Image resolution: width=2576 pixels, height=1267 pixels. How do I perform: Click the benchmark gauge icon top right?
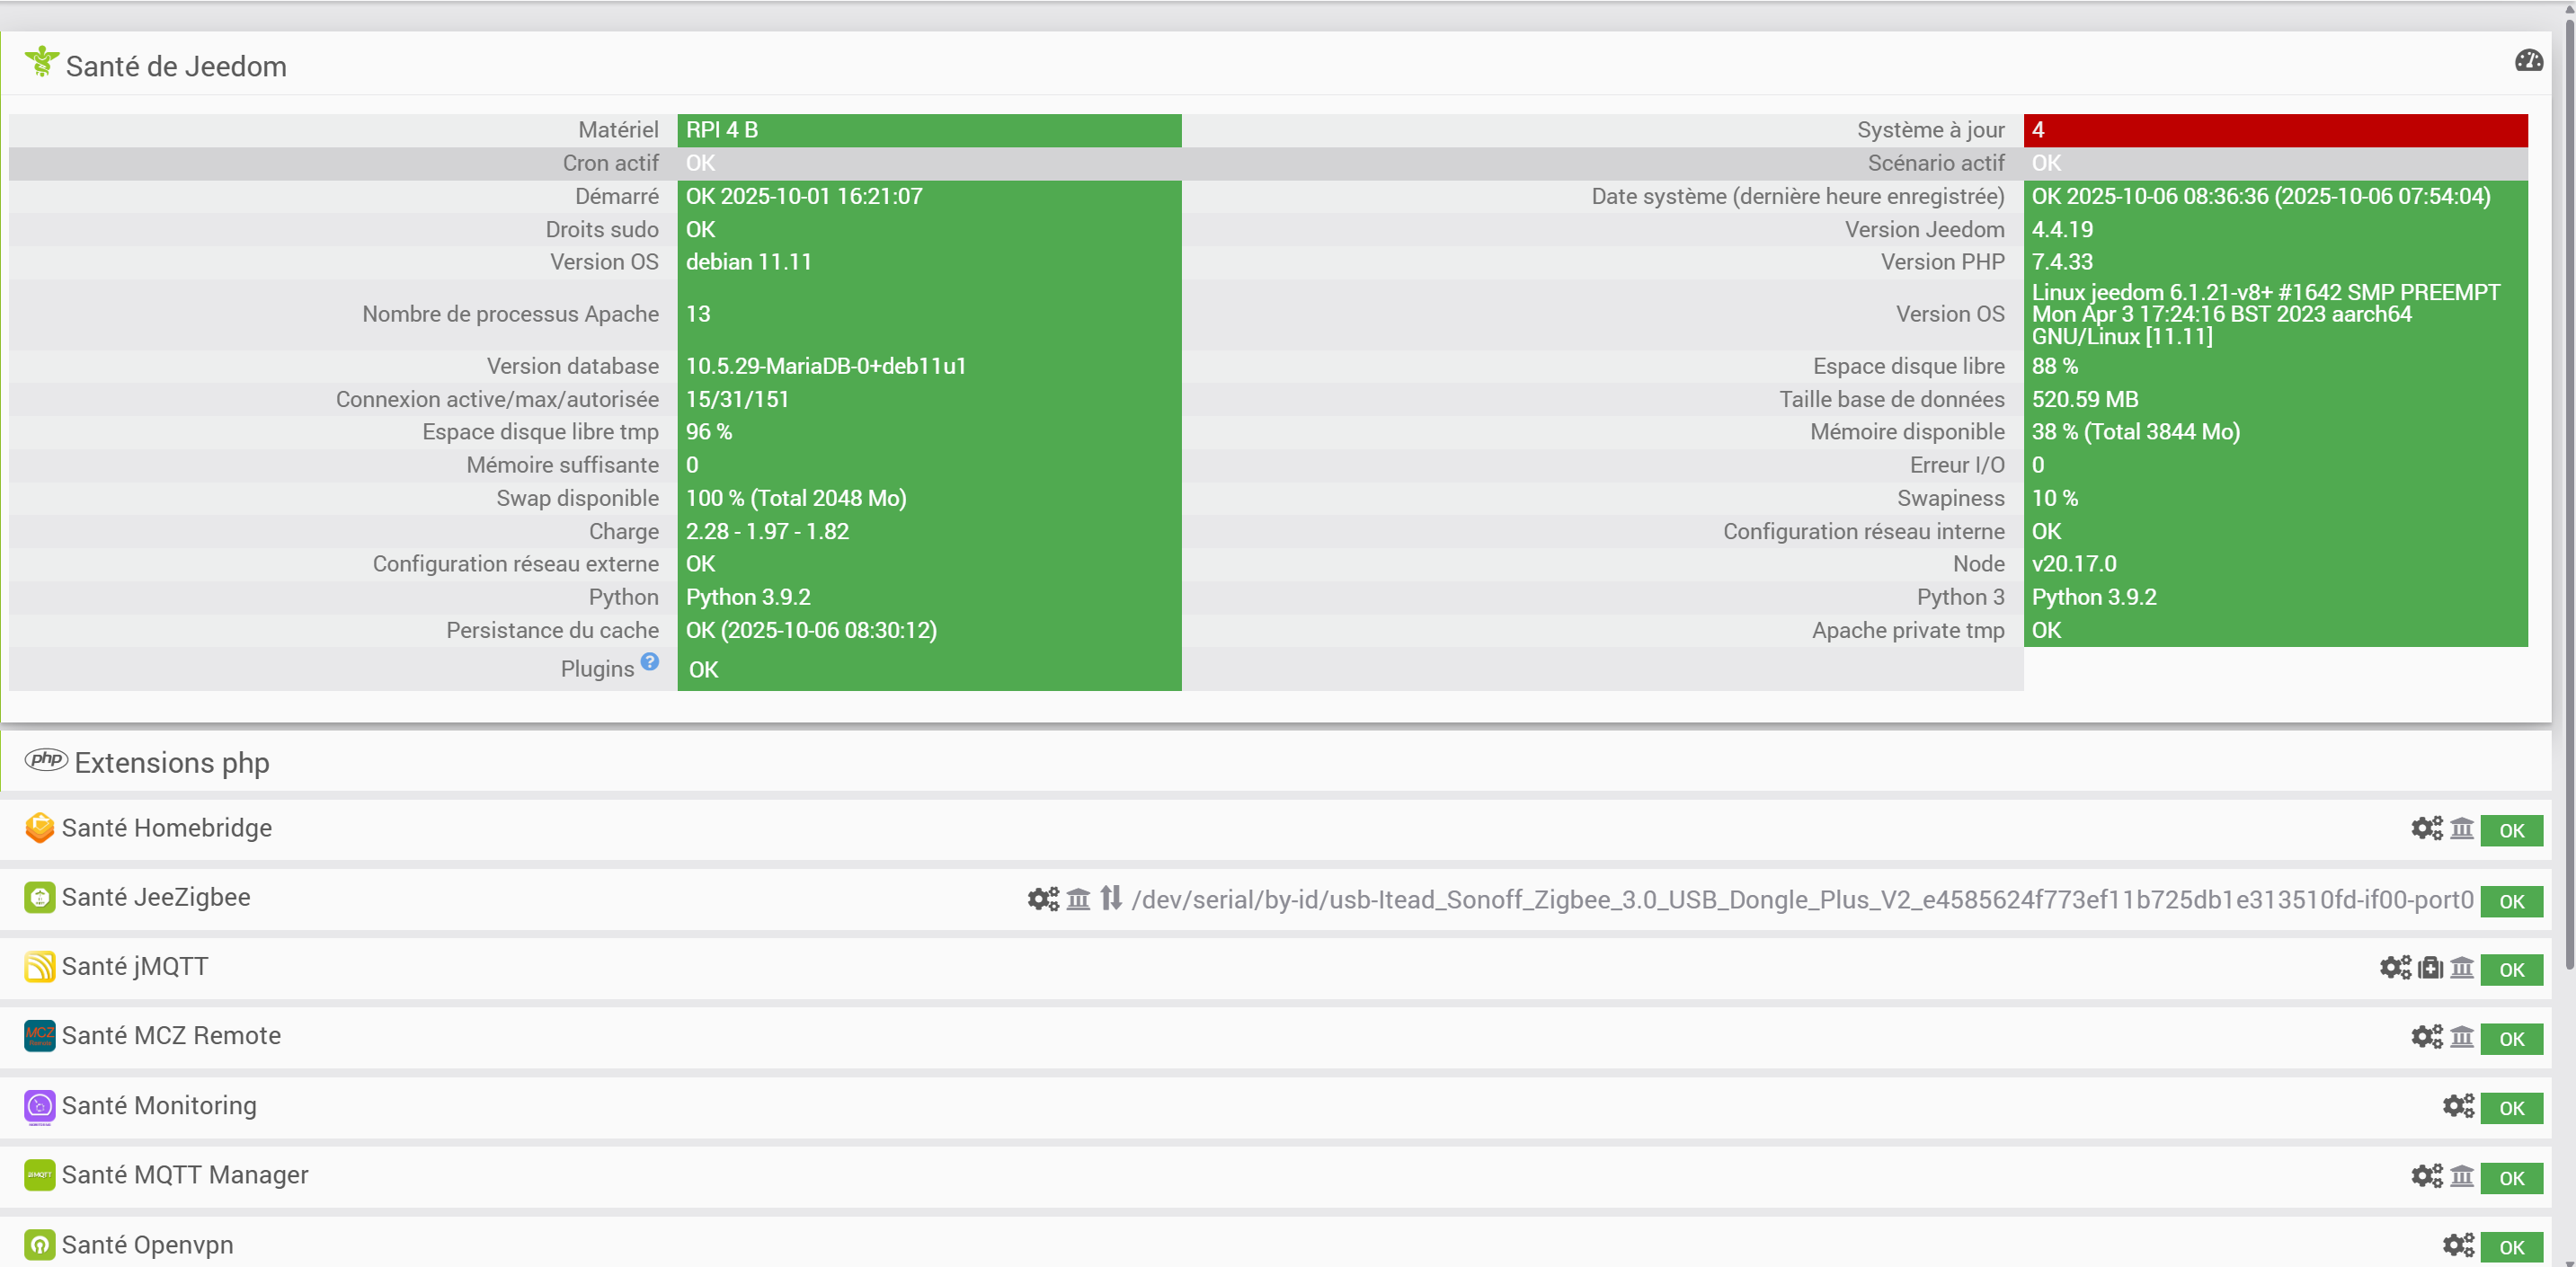click(2528, 61)
